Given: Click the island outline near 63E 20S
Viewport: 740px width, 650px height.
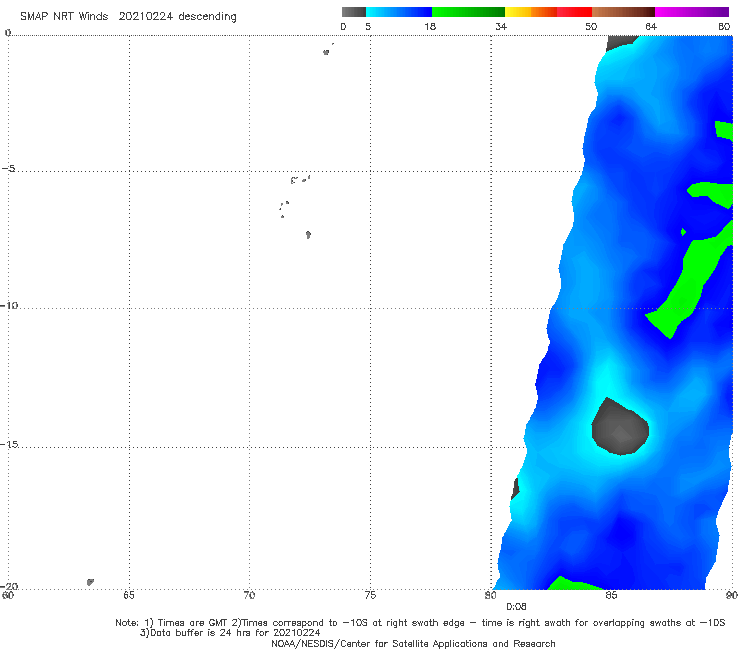Looking at the screenshot, I should pyautogui.click(x=90, y=582).
